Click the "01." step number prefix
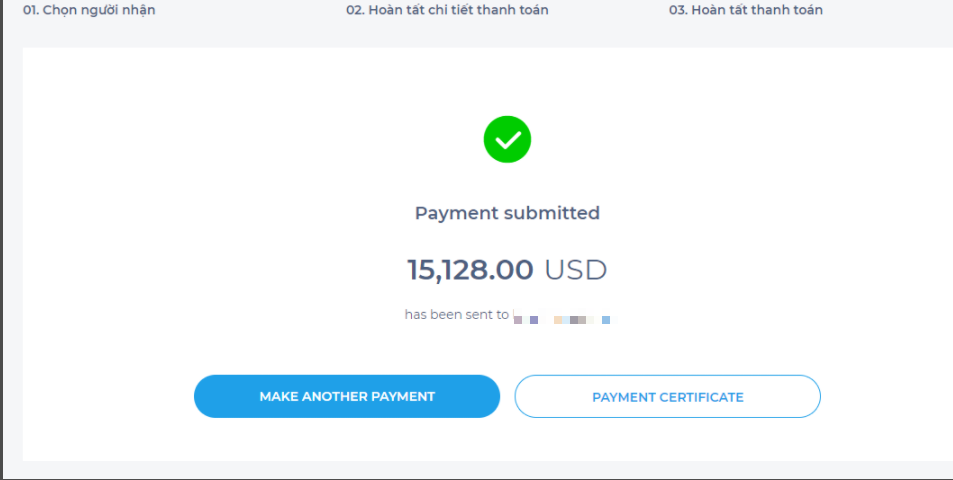 (31, 10)
